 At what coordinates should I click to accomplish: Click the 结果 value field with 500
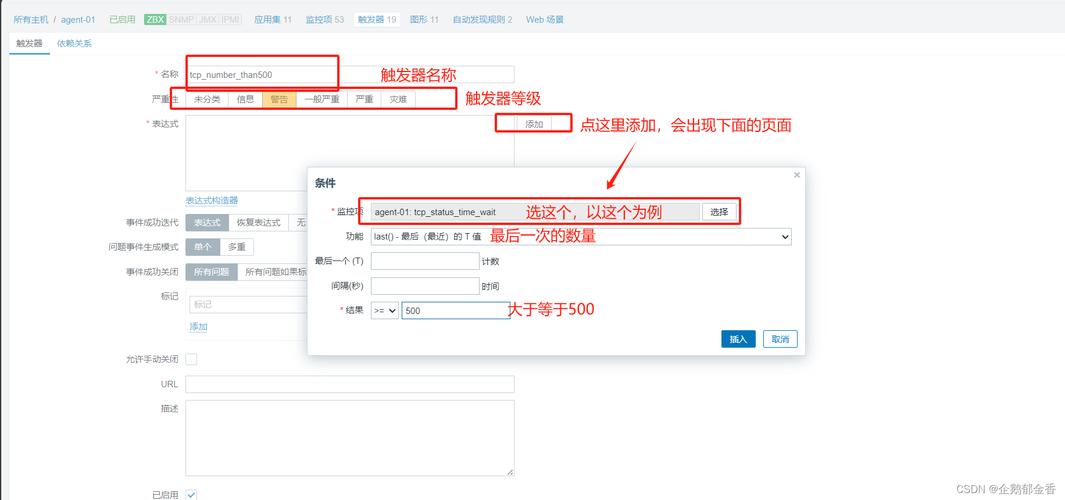[x=456, y=310]
